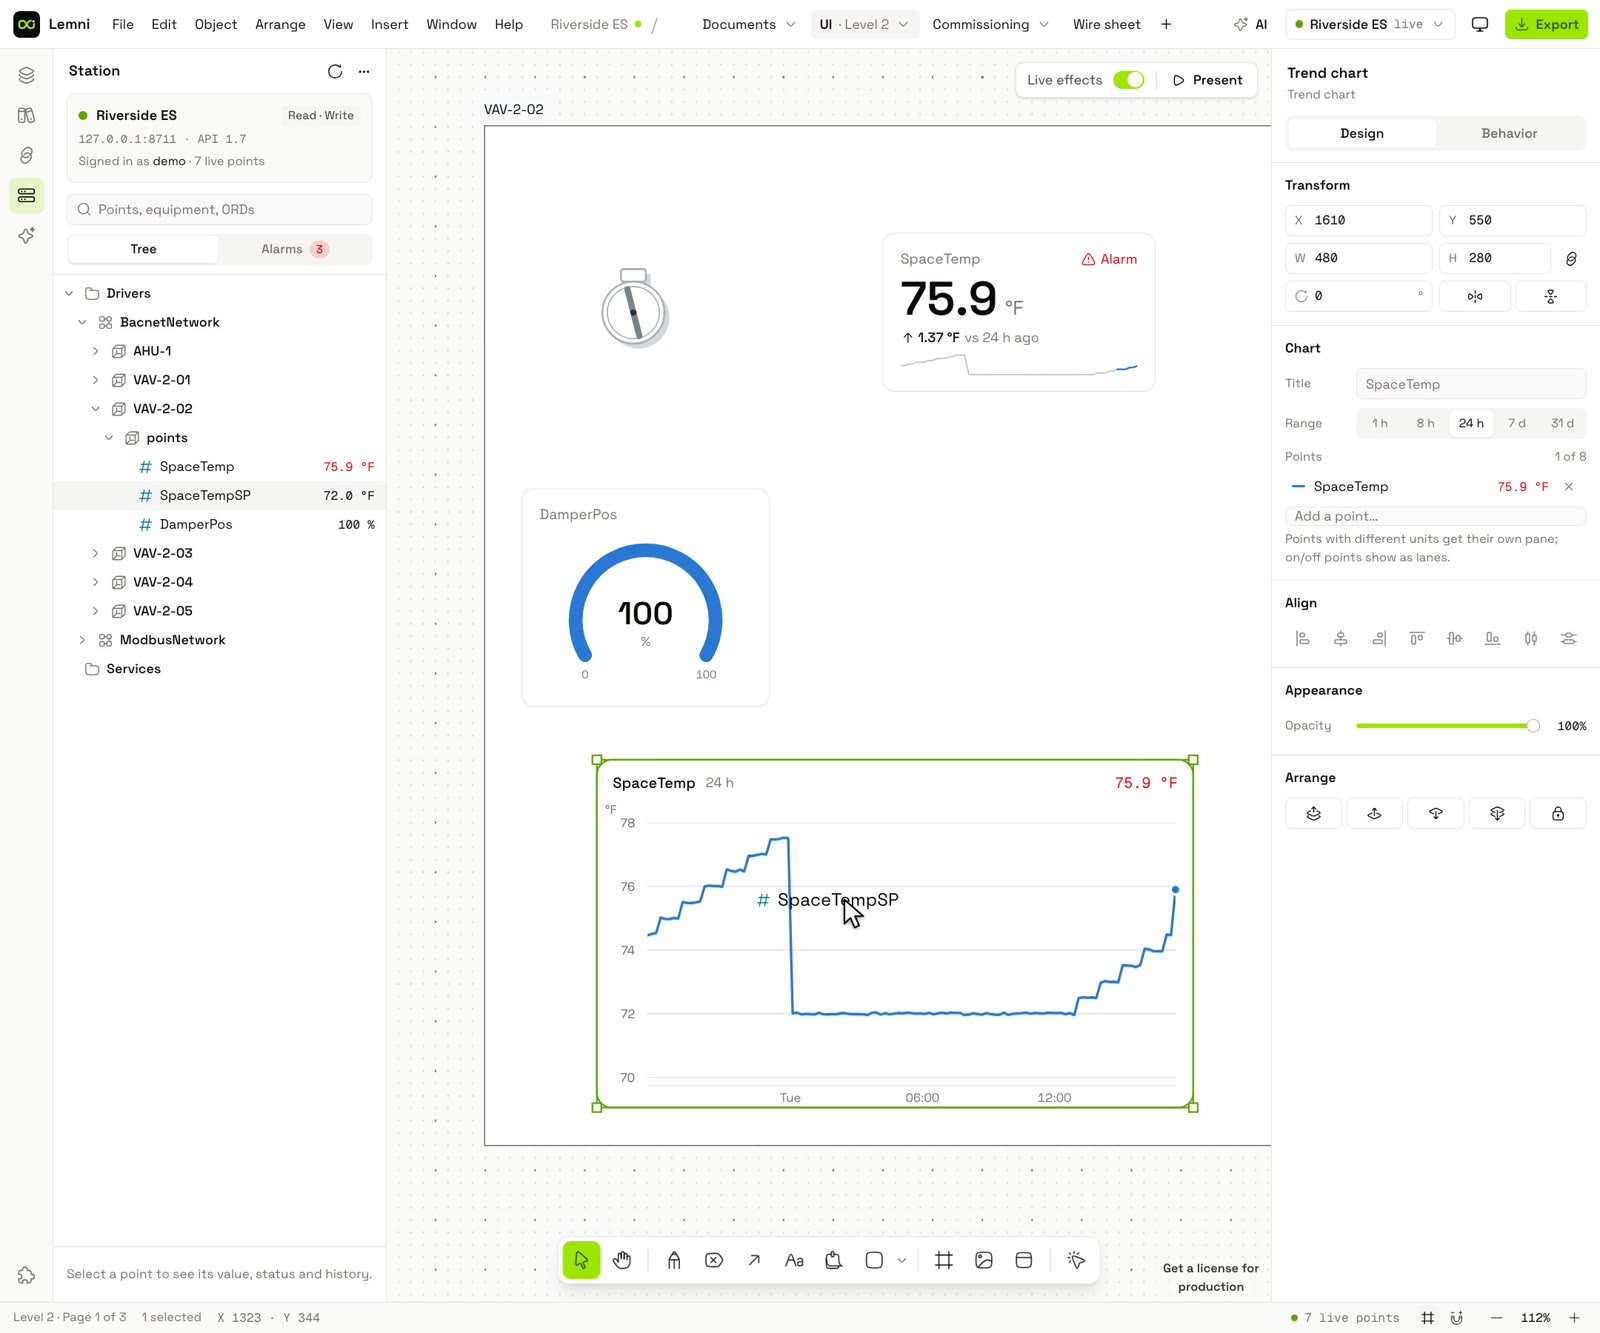Collapse the VAV-2-02 node
This screenshot has height=1333, width=1600.
[x=96, y=409]
